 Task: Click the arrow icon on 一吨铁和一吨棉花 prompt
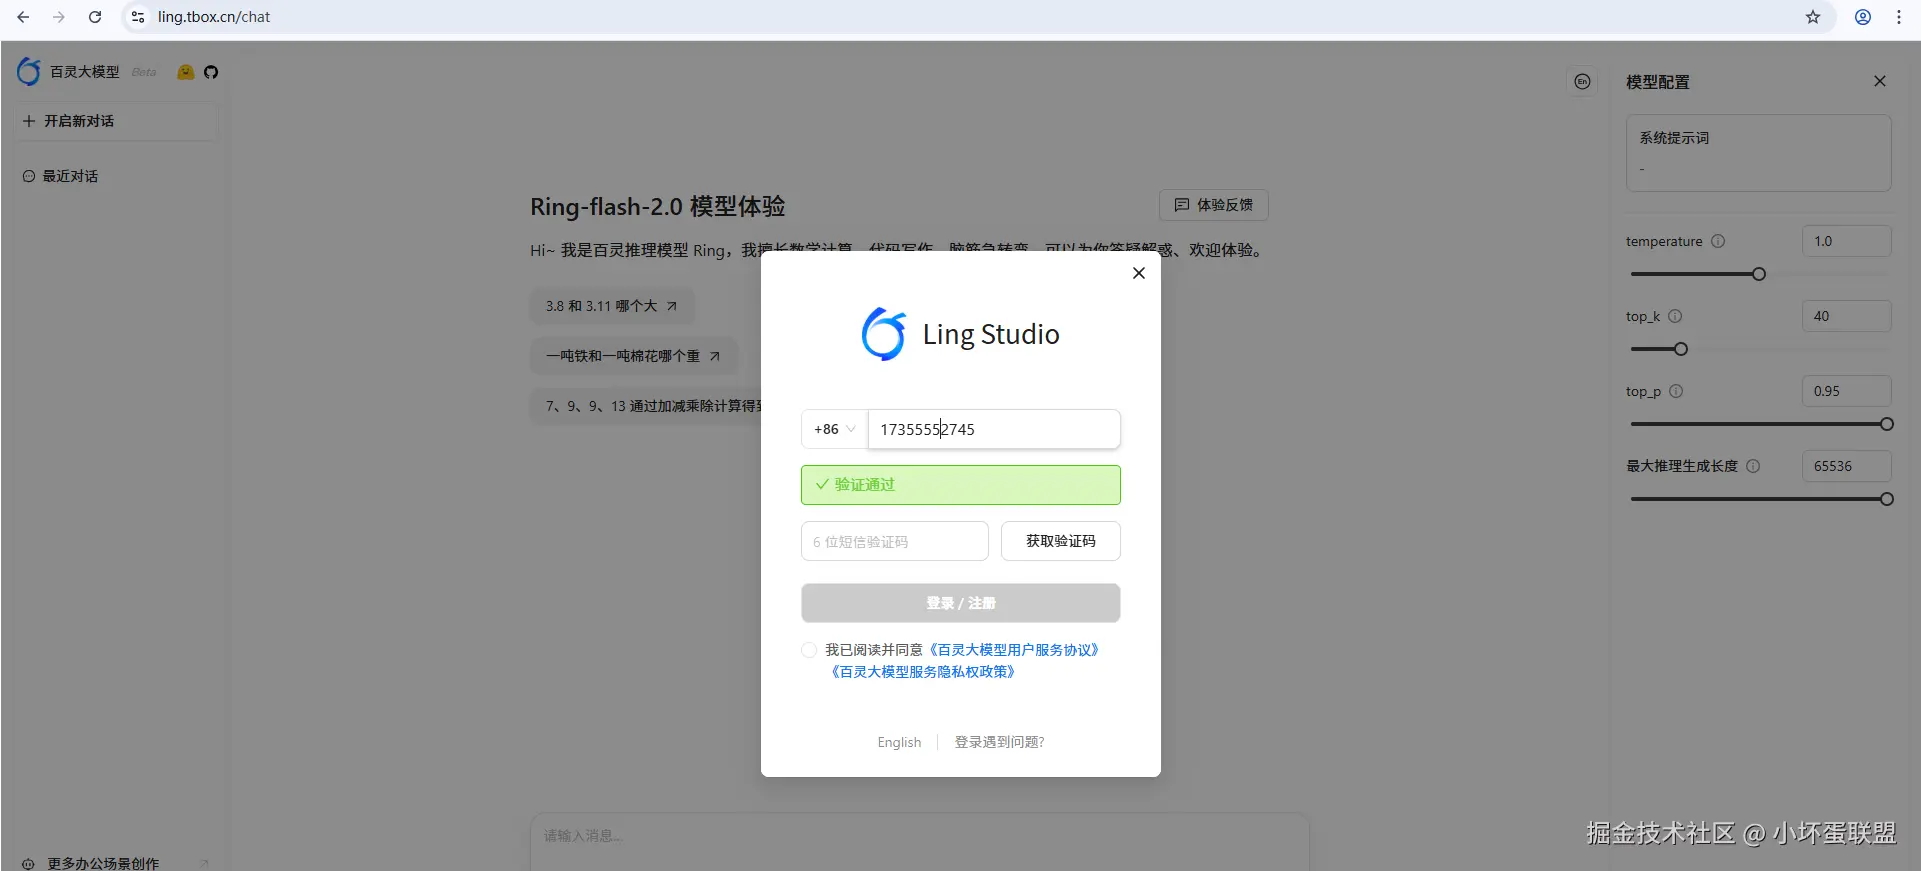[x=714, y=356]
